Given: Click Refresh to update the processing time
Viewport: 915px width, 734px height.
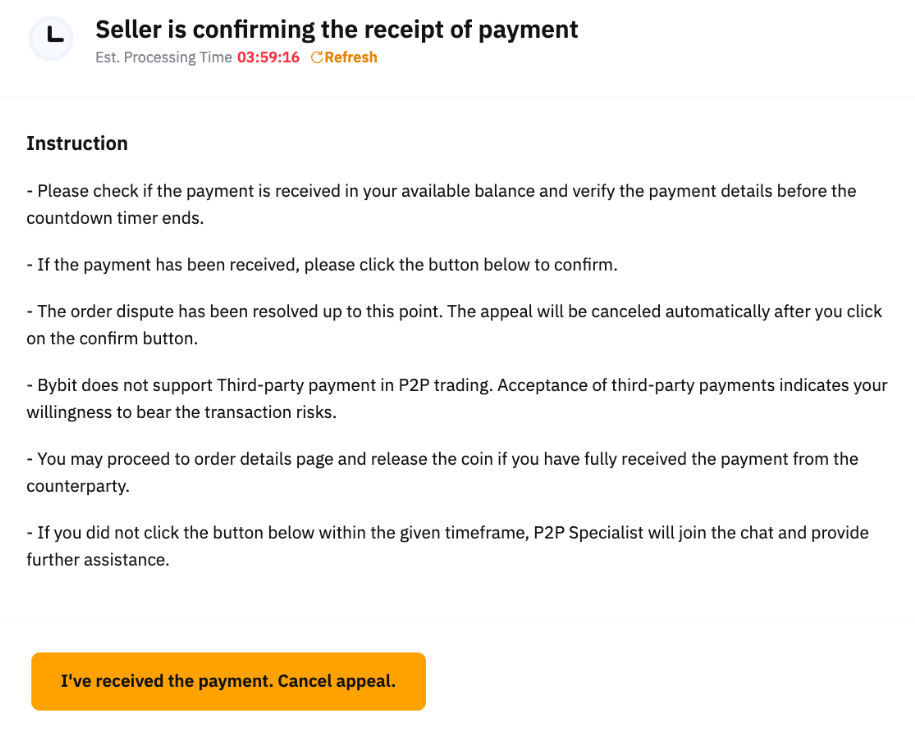Looking at the screenshot, I should pyautogui.click(x=344, y=57).
